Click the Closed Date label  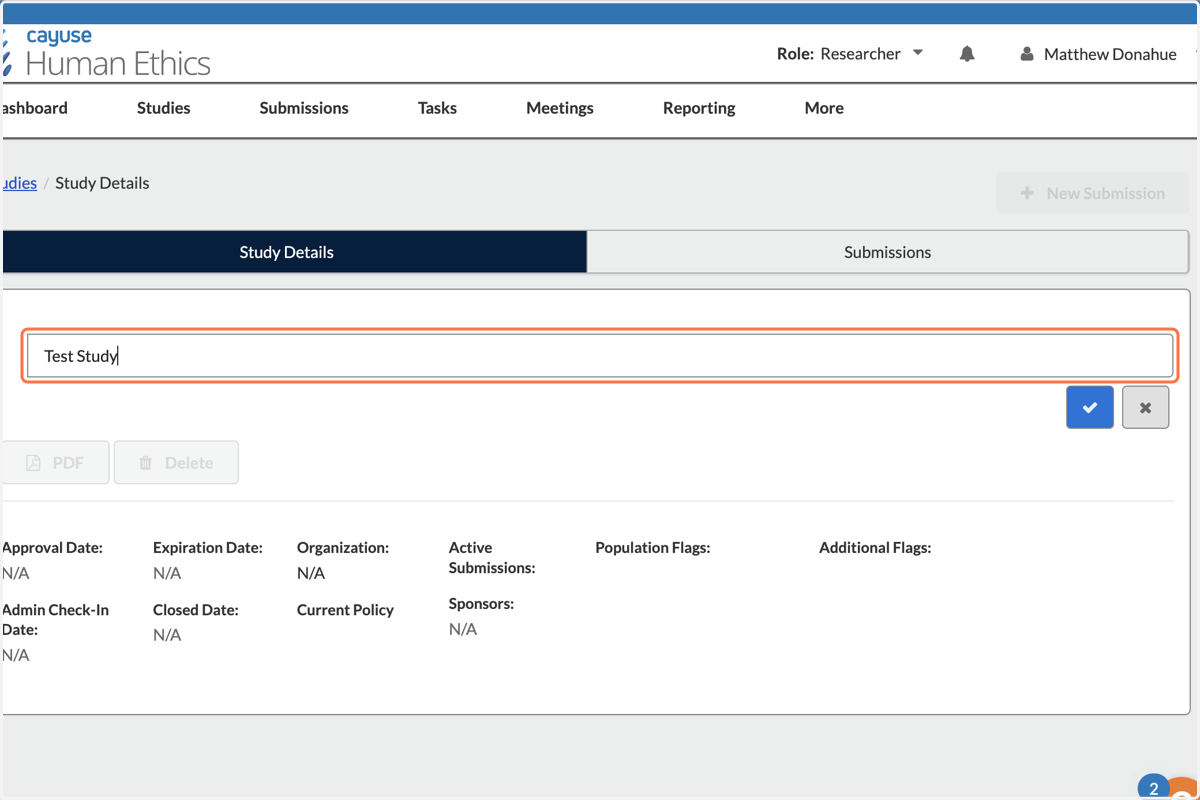pos(196,610)
